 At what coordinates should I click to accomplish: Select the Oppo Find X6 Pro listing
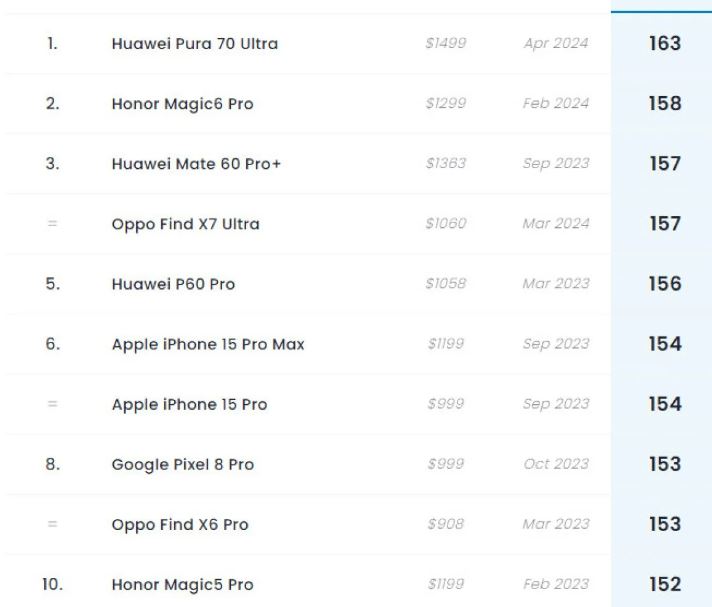click(180, 524)
